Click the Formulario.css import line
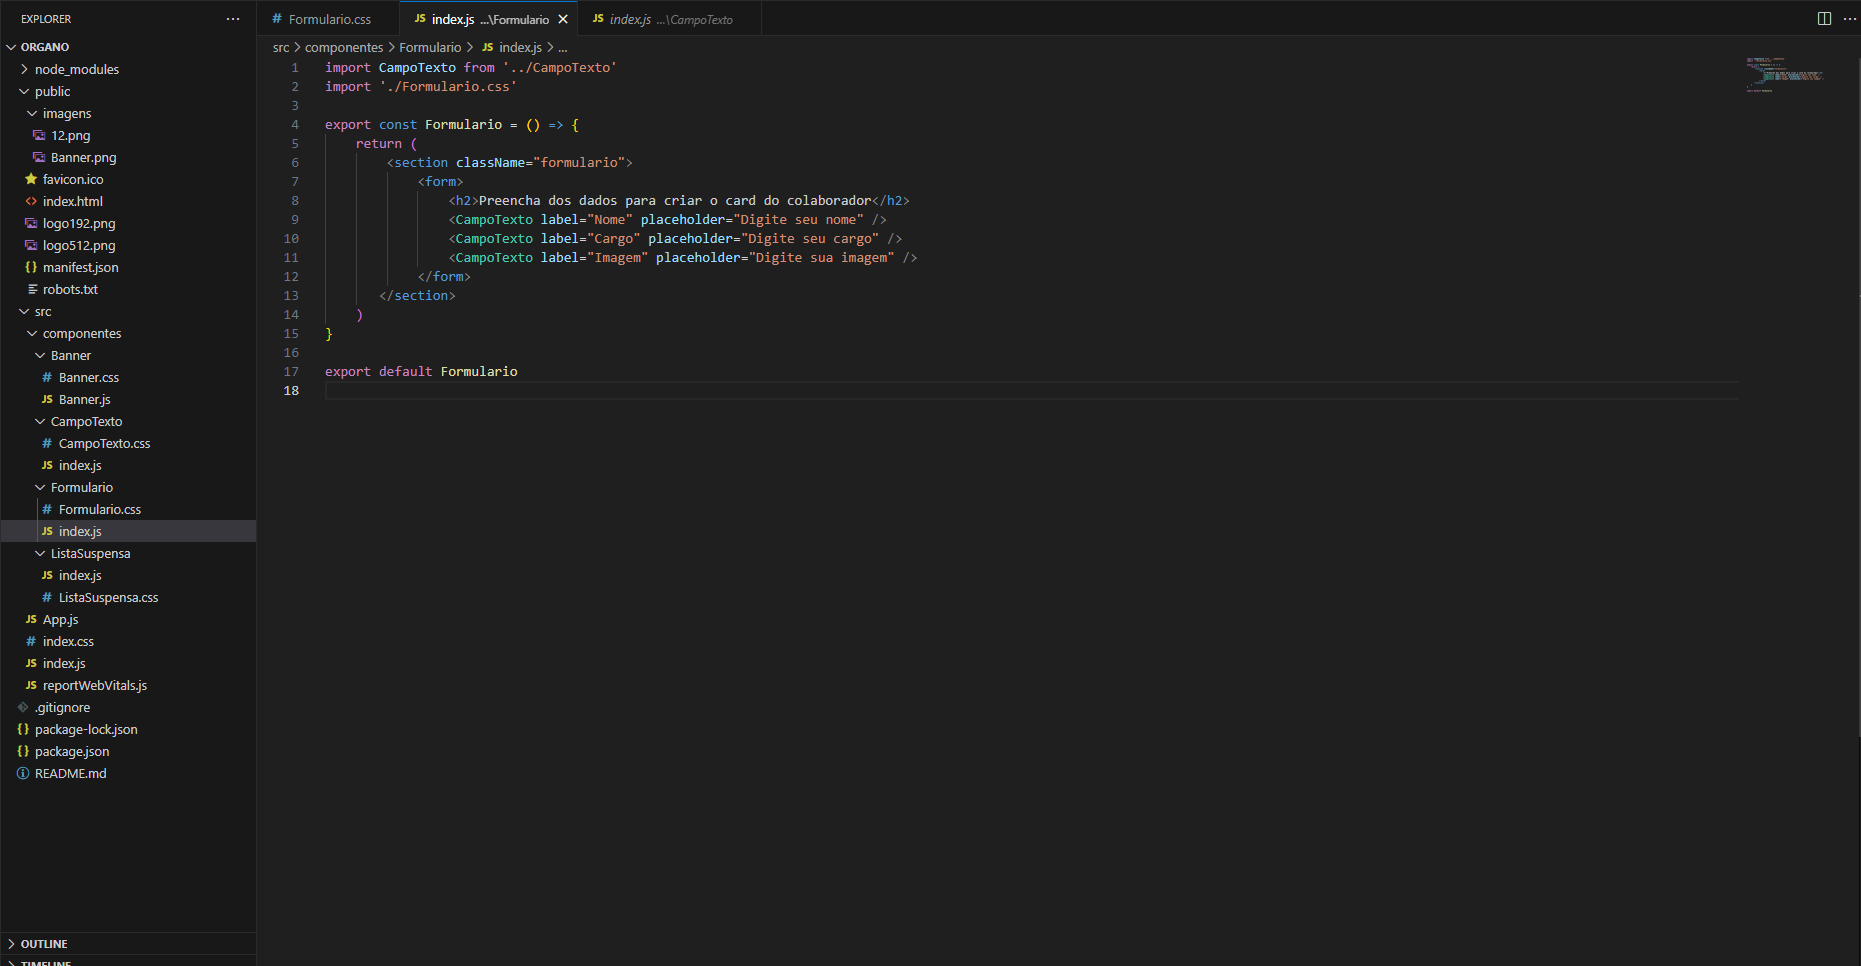1861x966 pixels. click(421, 86)
